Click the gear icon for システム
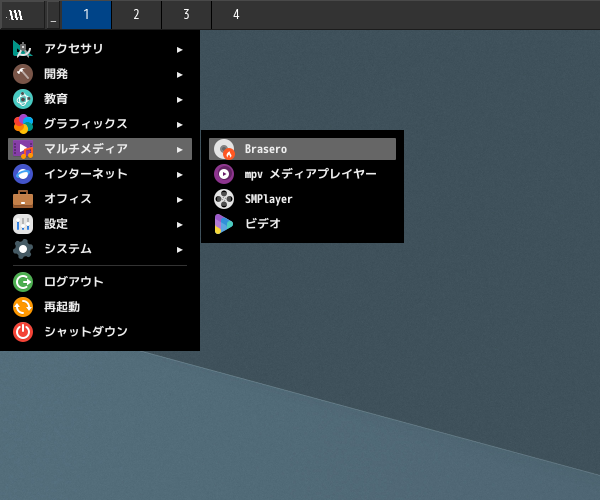This screenshot has height=500, width=600. click(x=23, y=249)
